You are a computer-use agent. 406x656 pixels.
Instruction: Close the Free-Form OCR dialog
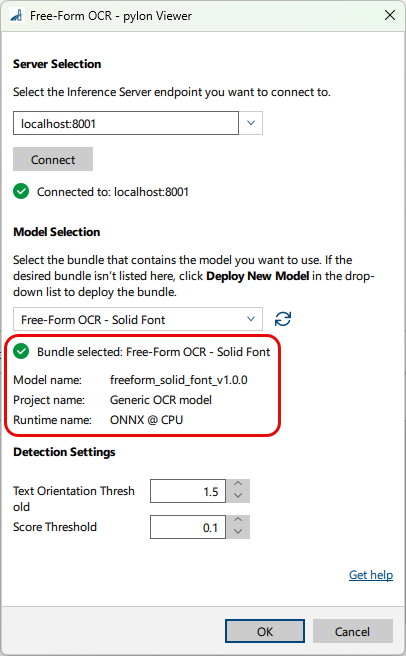coord(390,15)
